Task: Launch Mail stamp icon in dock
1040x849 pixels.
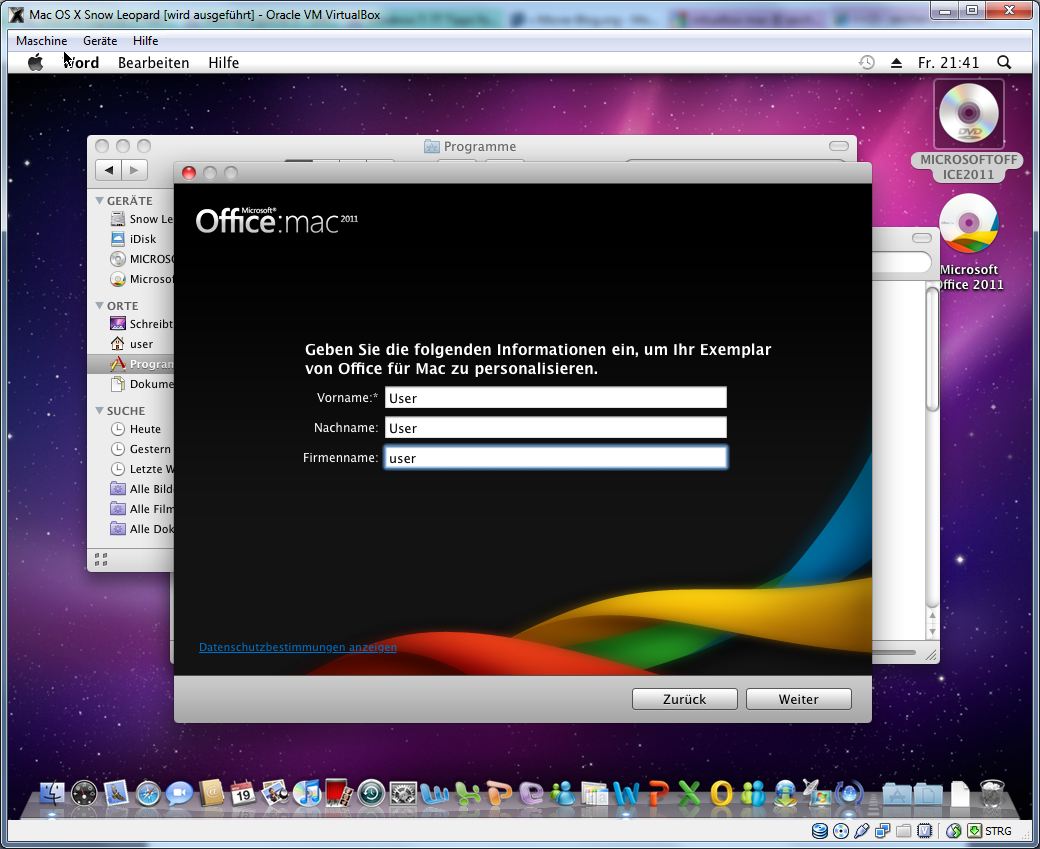Action: click(x=116, y=793)
